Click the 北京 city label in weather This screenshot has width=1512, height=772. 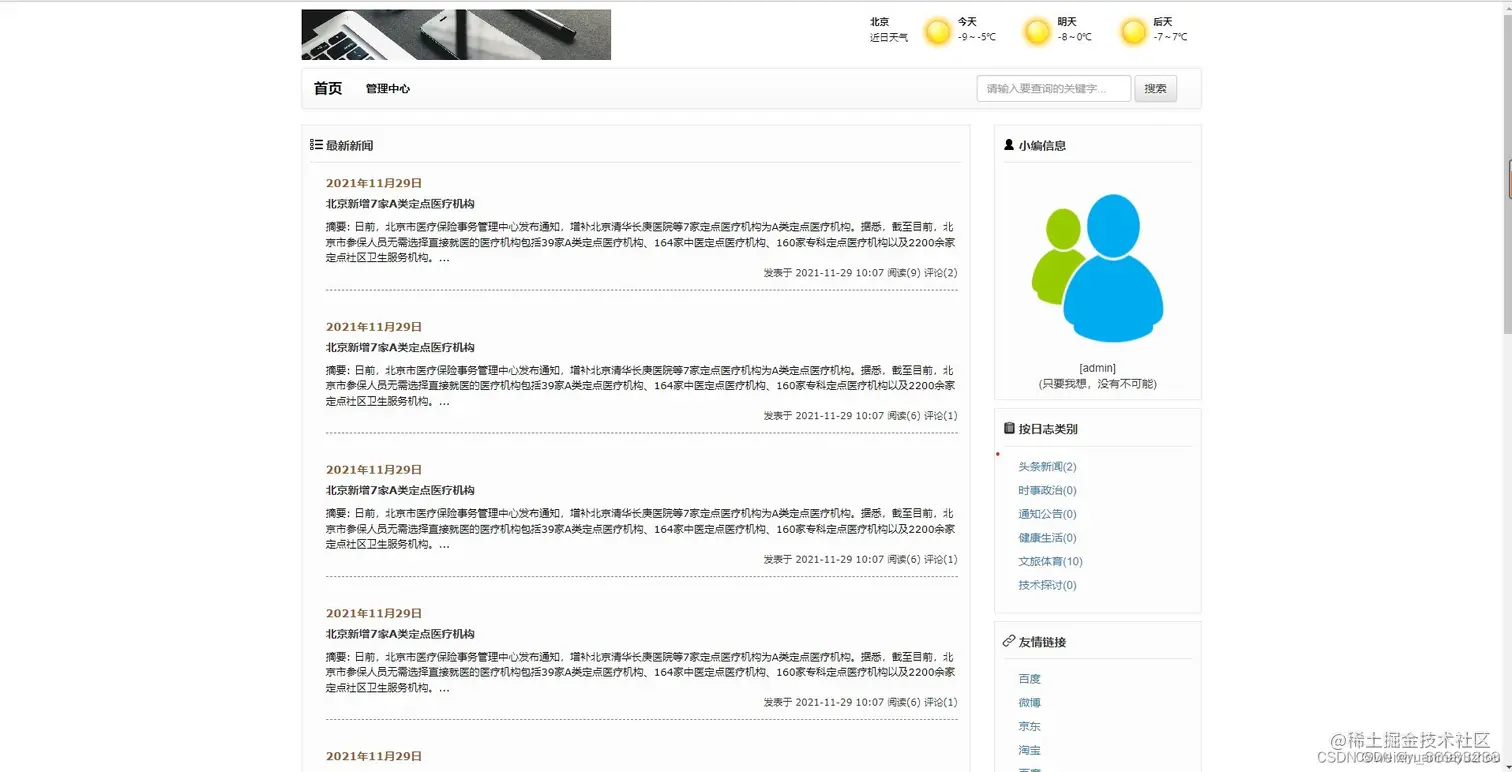(x=879, y=21)
